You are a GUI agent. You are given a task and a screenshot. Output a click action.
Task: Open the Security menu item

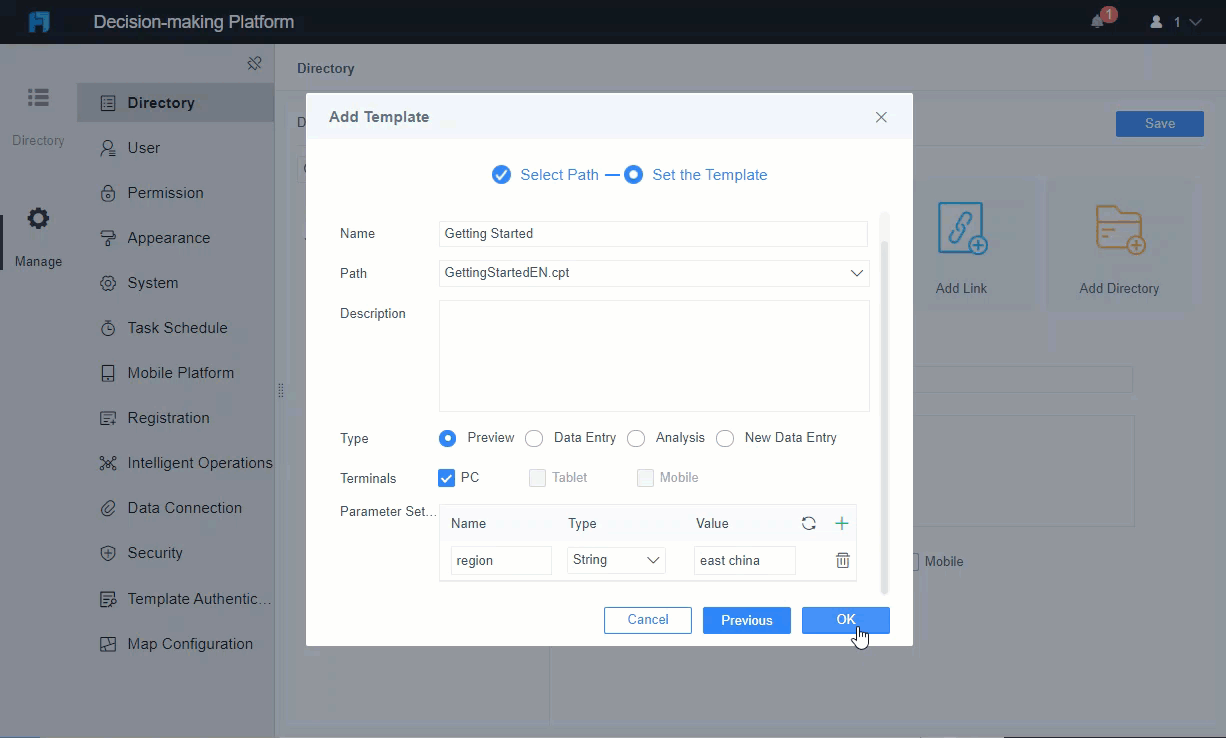pyautogui.click(x=175, y=553)
